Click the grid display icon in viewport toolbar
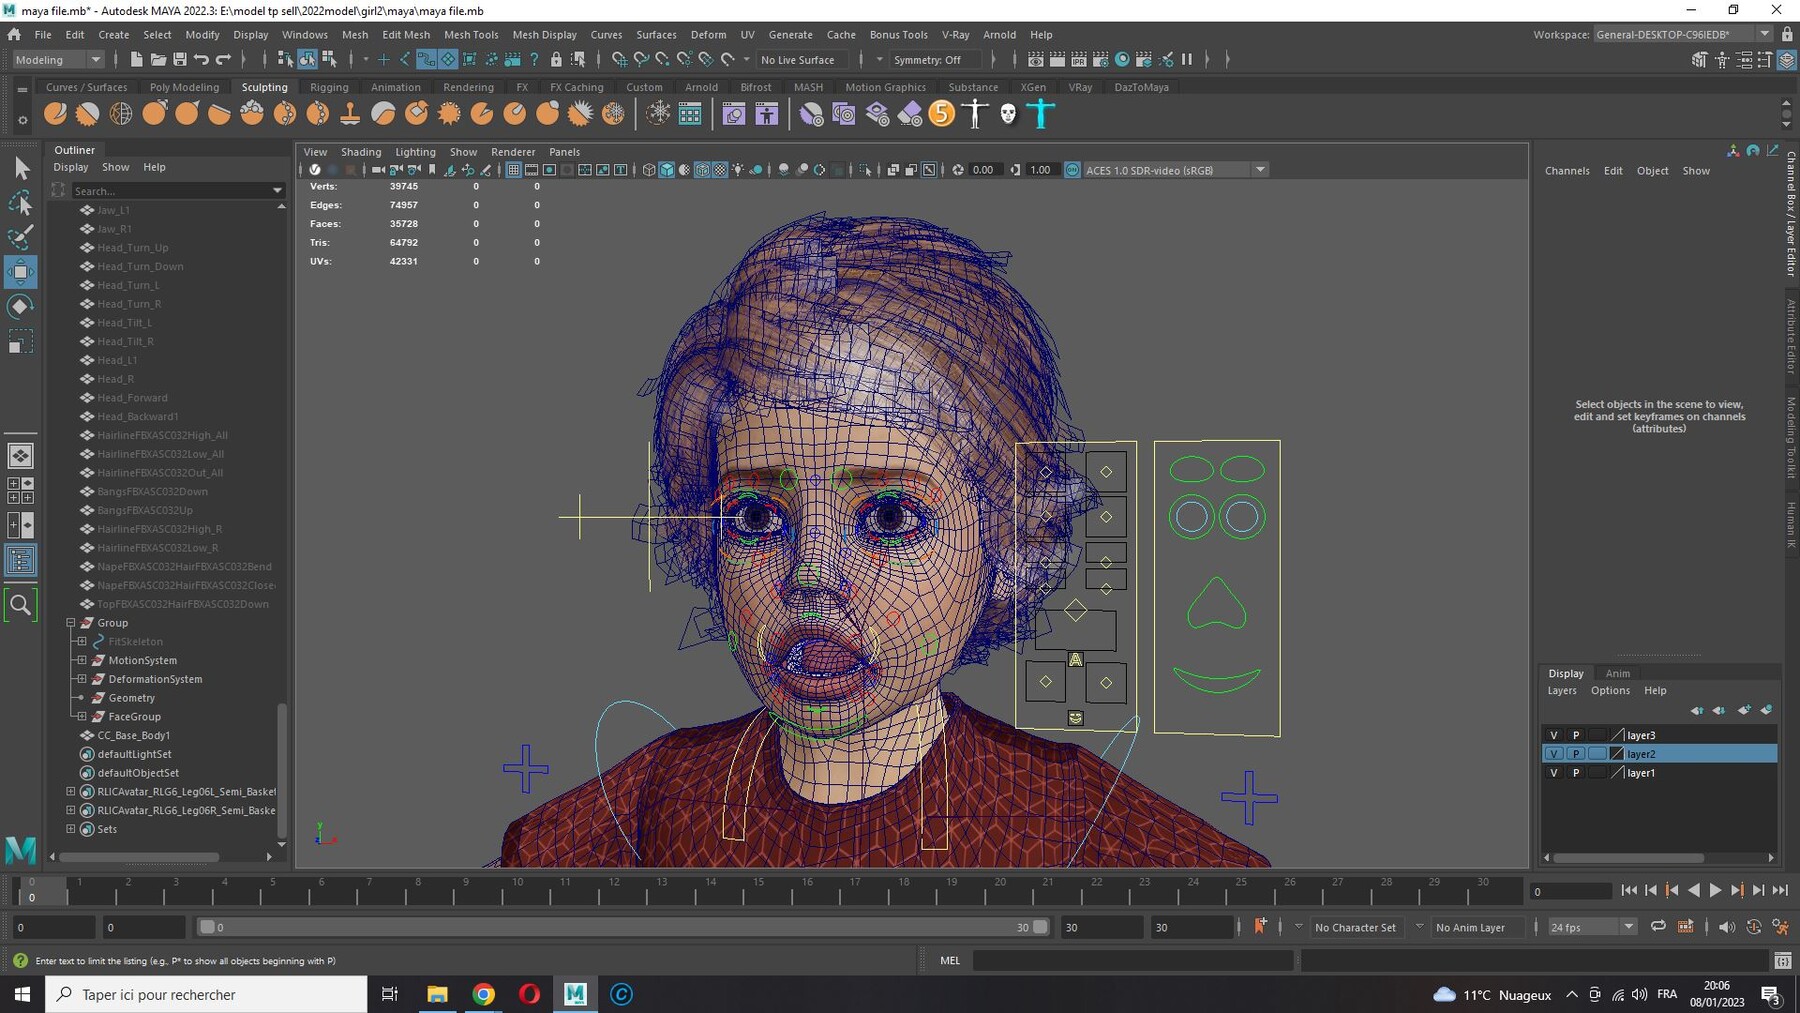 click(513, 170)
